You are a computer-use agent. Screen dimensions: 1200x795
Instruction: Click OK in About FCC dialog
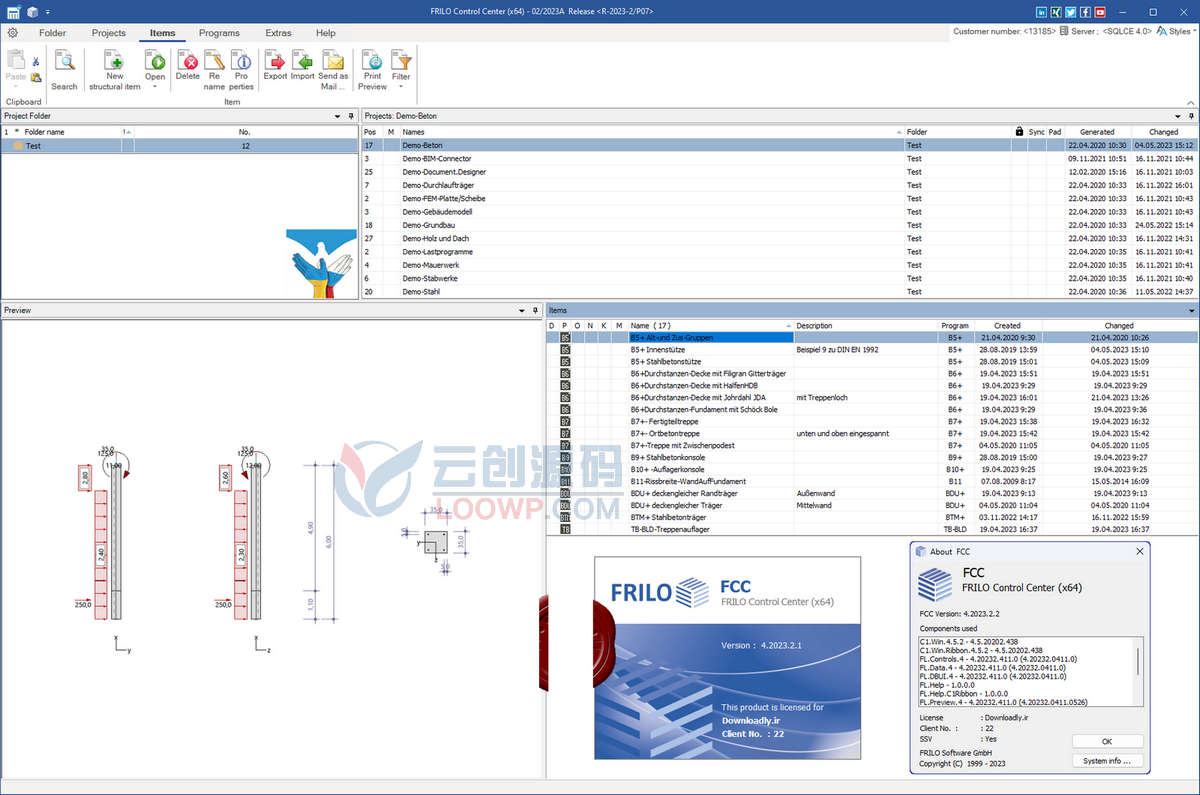coord(1107,742)
